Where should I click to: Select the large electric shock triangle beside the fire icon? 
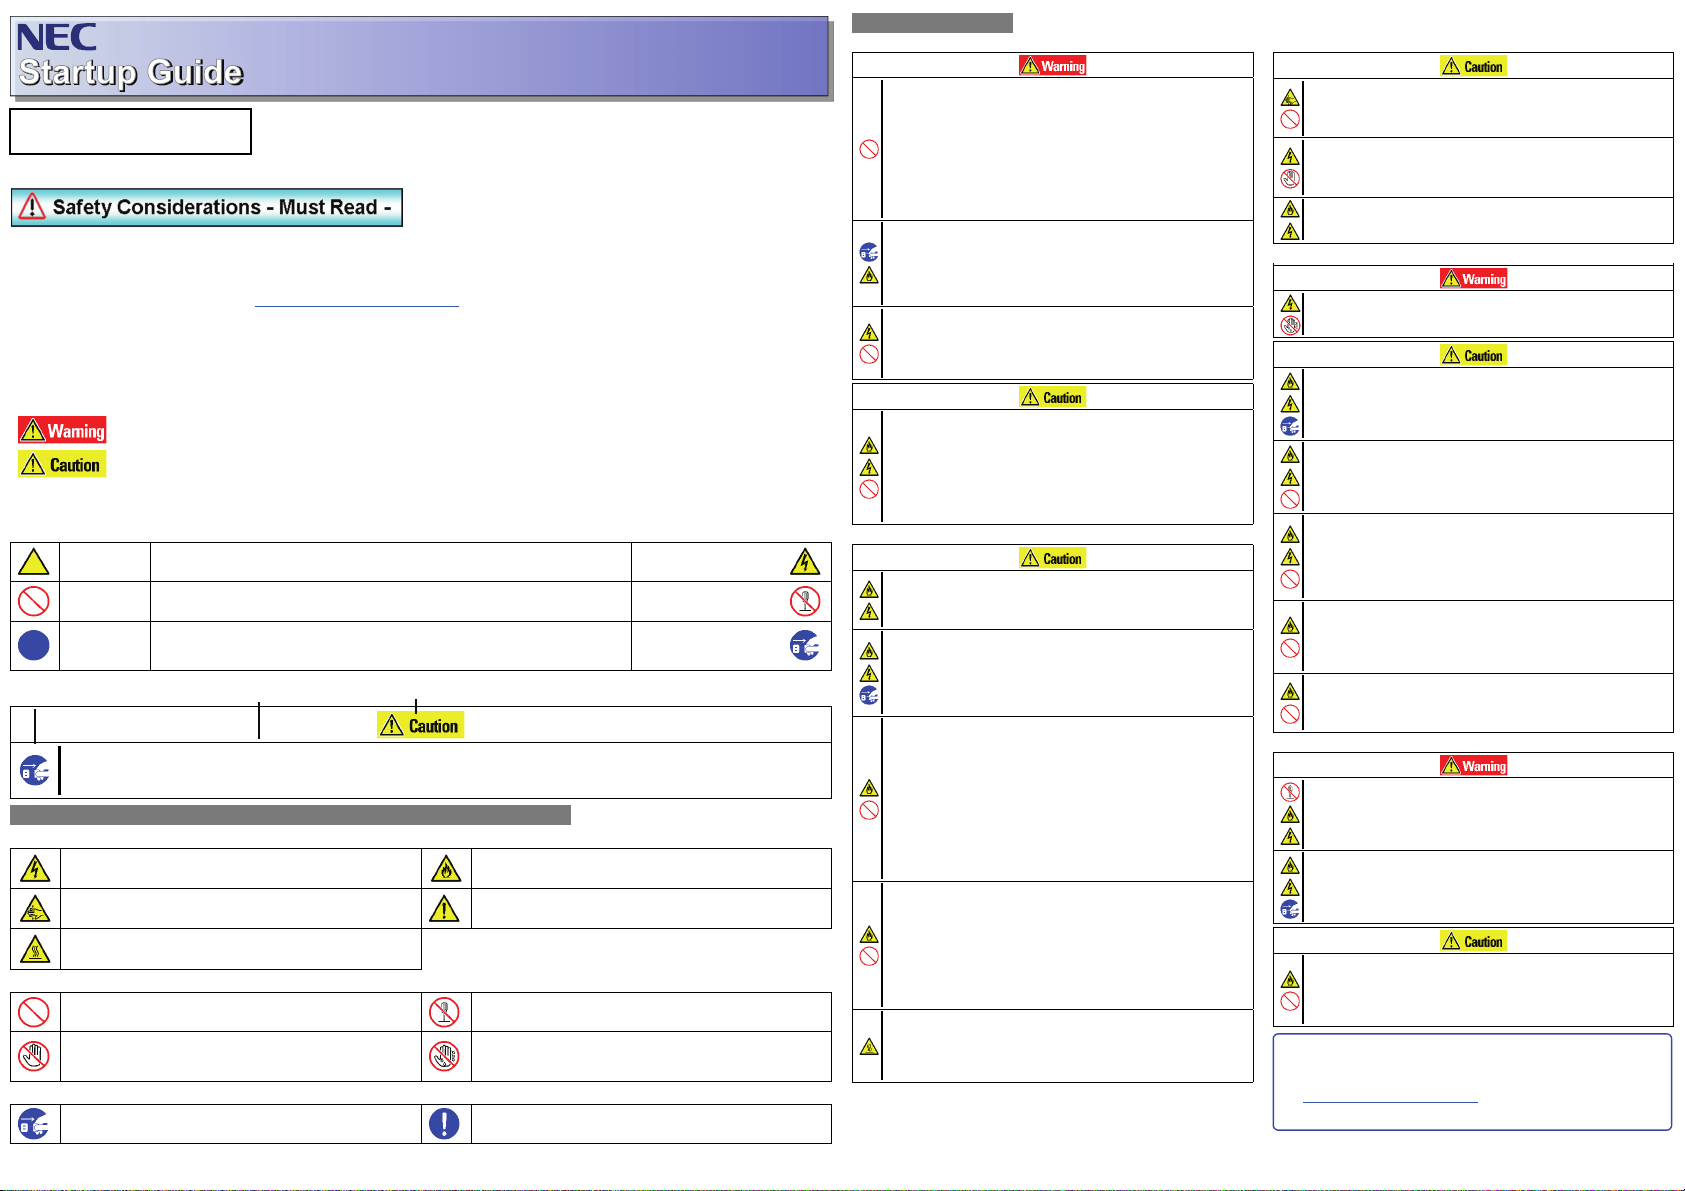pyautogui.click(x=35, y=868)
